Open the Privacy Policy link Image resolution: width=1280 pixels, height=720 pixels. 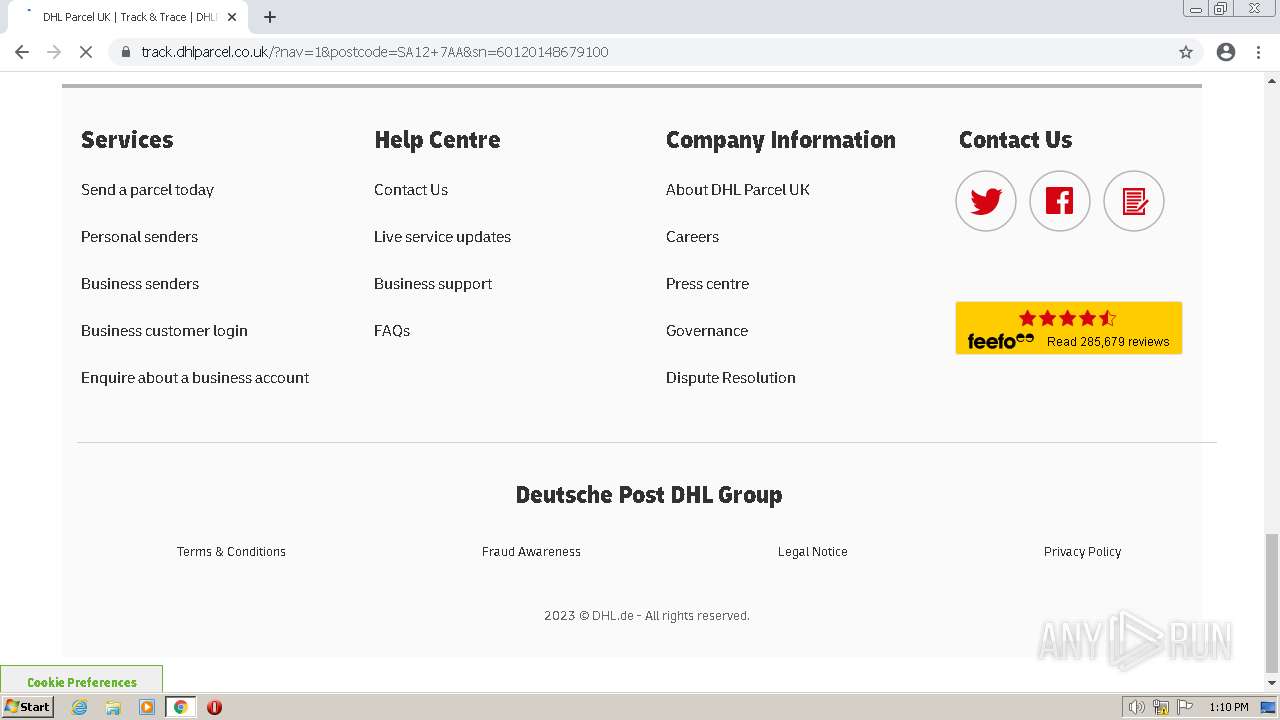pos(1082,552)
